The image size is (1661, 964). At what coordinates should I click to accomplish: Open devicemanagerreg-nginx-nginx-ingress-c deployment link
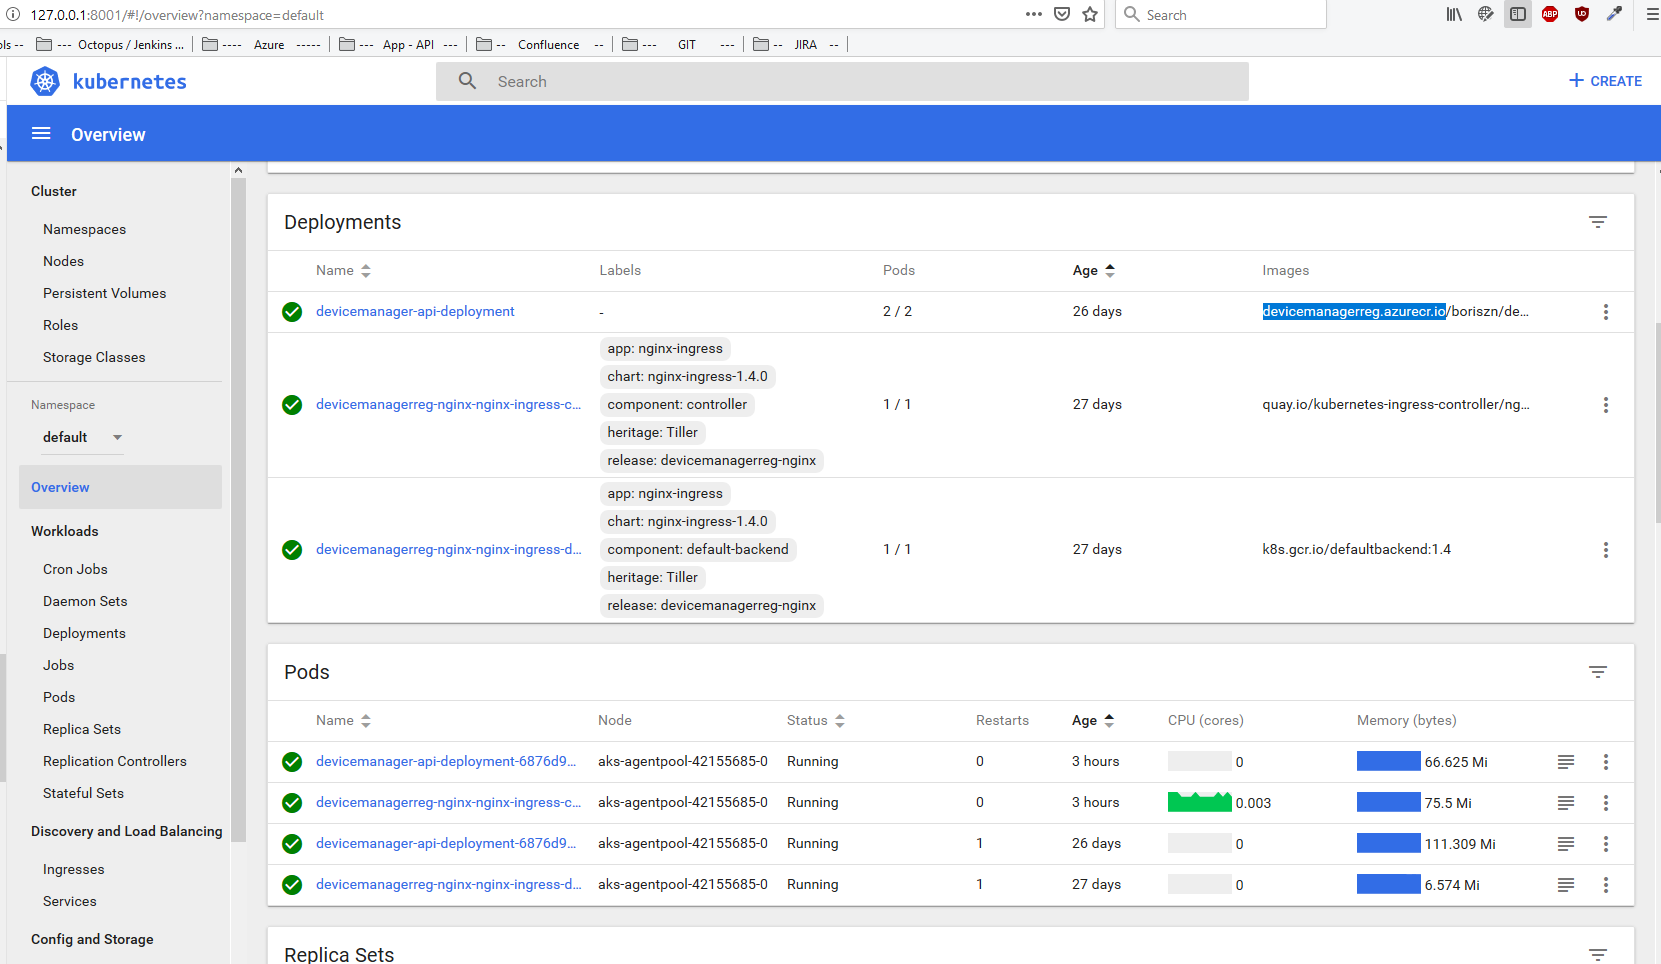(x=448, y=404)
